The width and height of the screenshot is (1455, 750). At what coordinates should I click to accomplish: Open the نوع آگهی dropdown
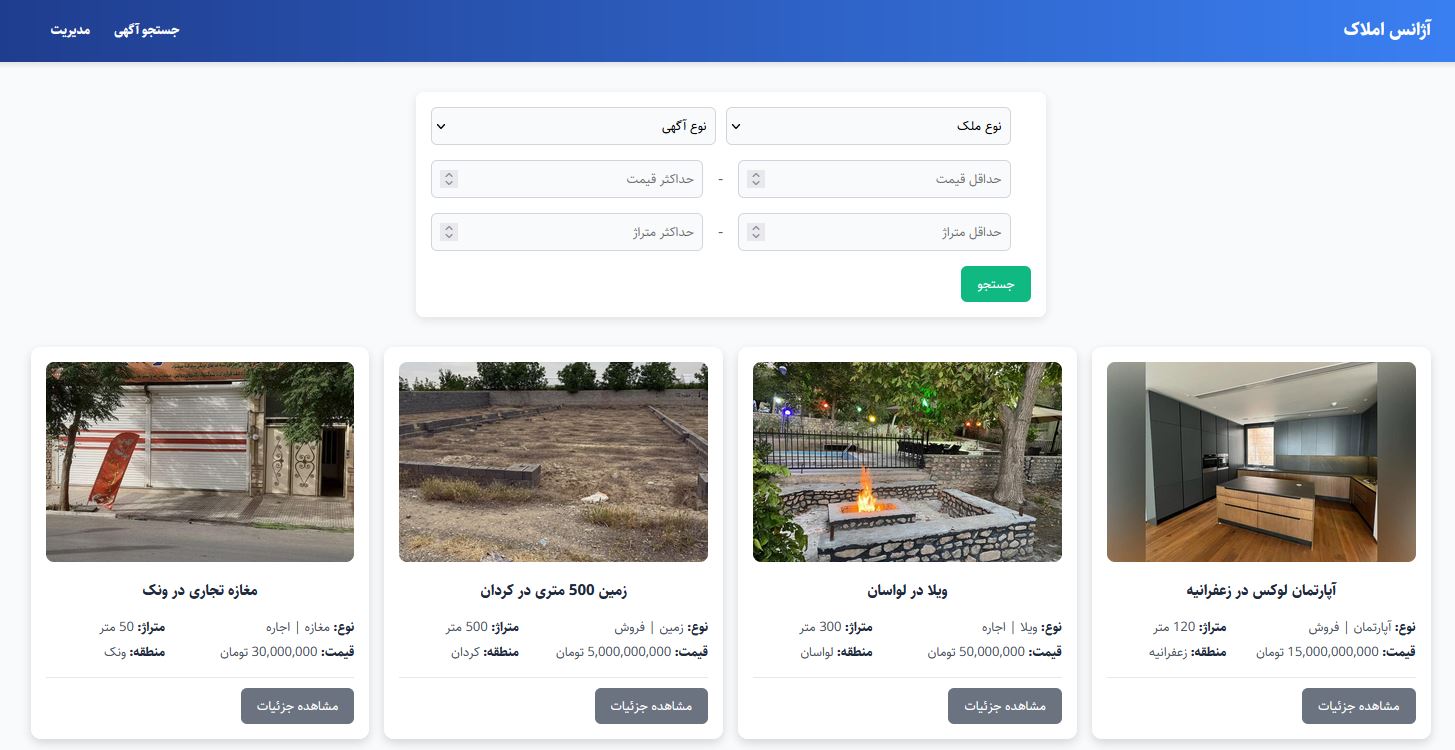click(x=573, y=126)
